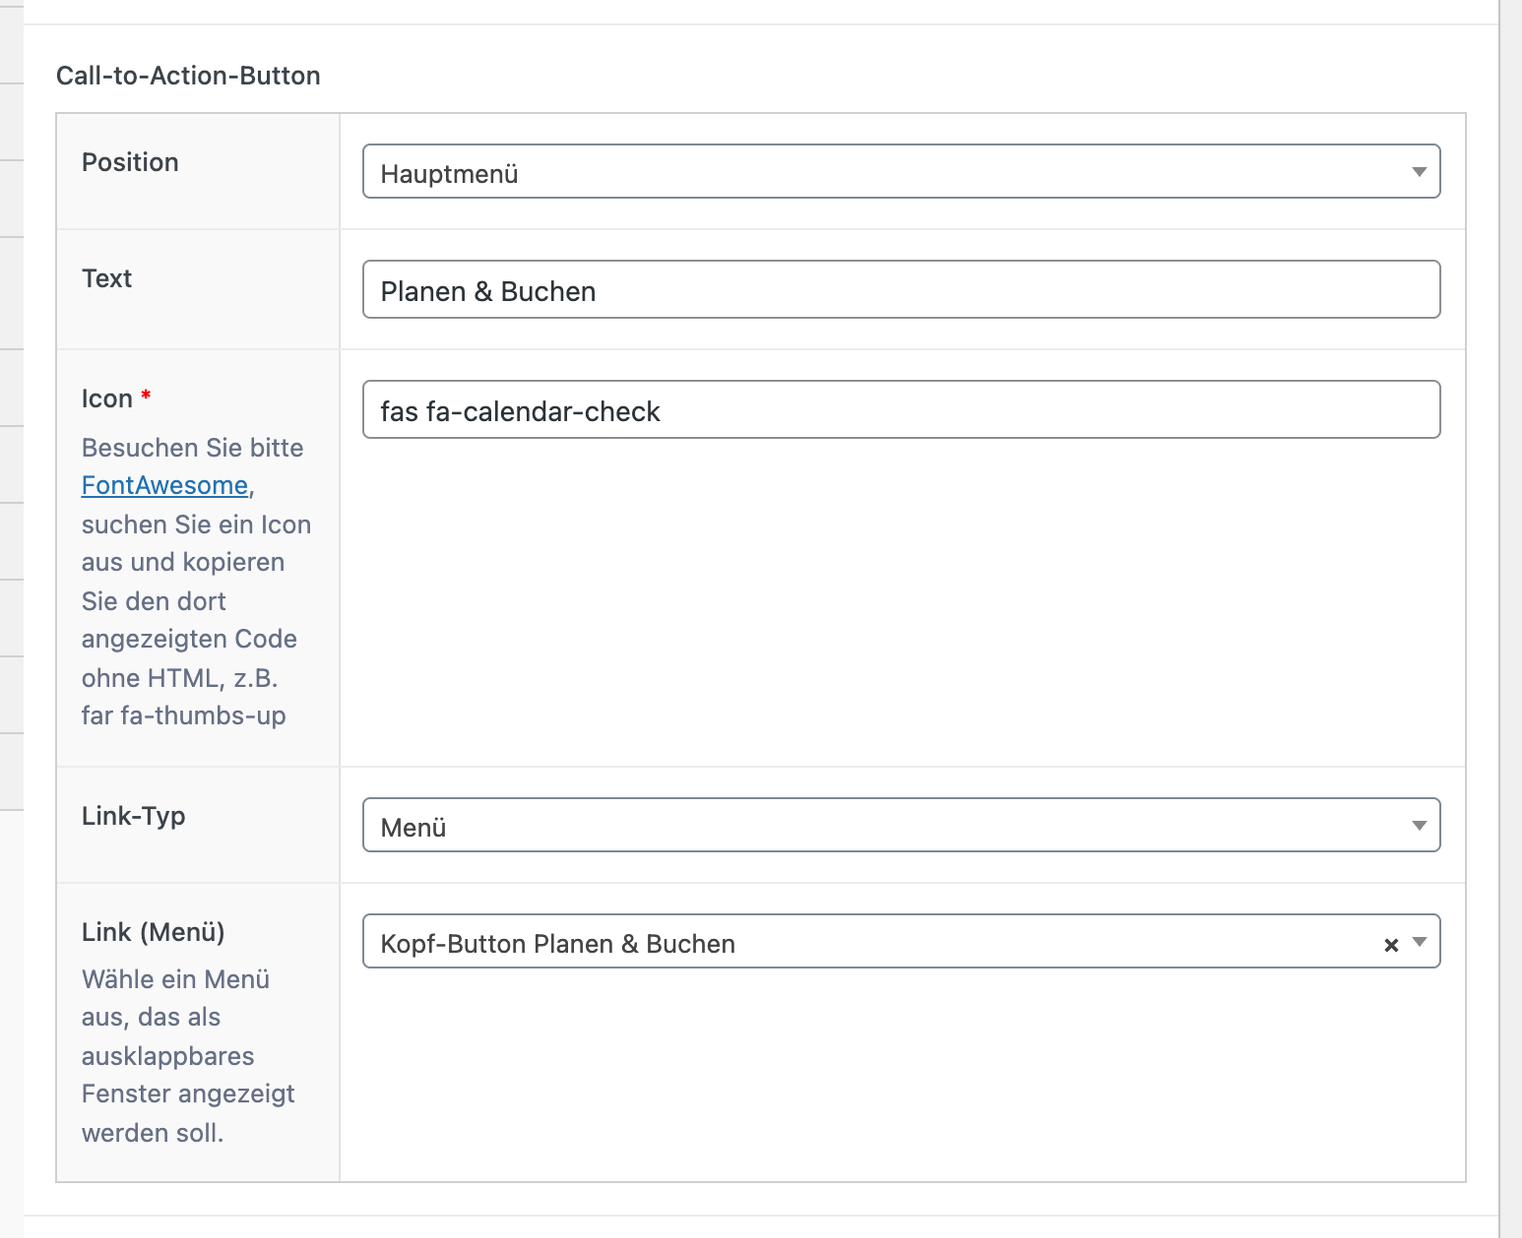Click the help text 'far fa-thumbs-up'
The image size is (1522, 1238).
coord(184,716)
